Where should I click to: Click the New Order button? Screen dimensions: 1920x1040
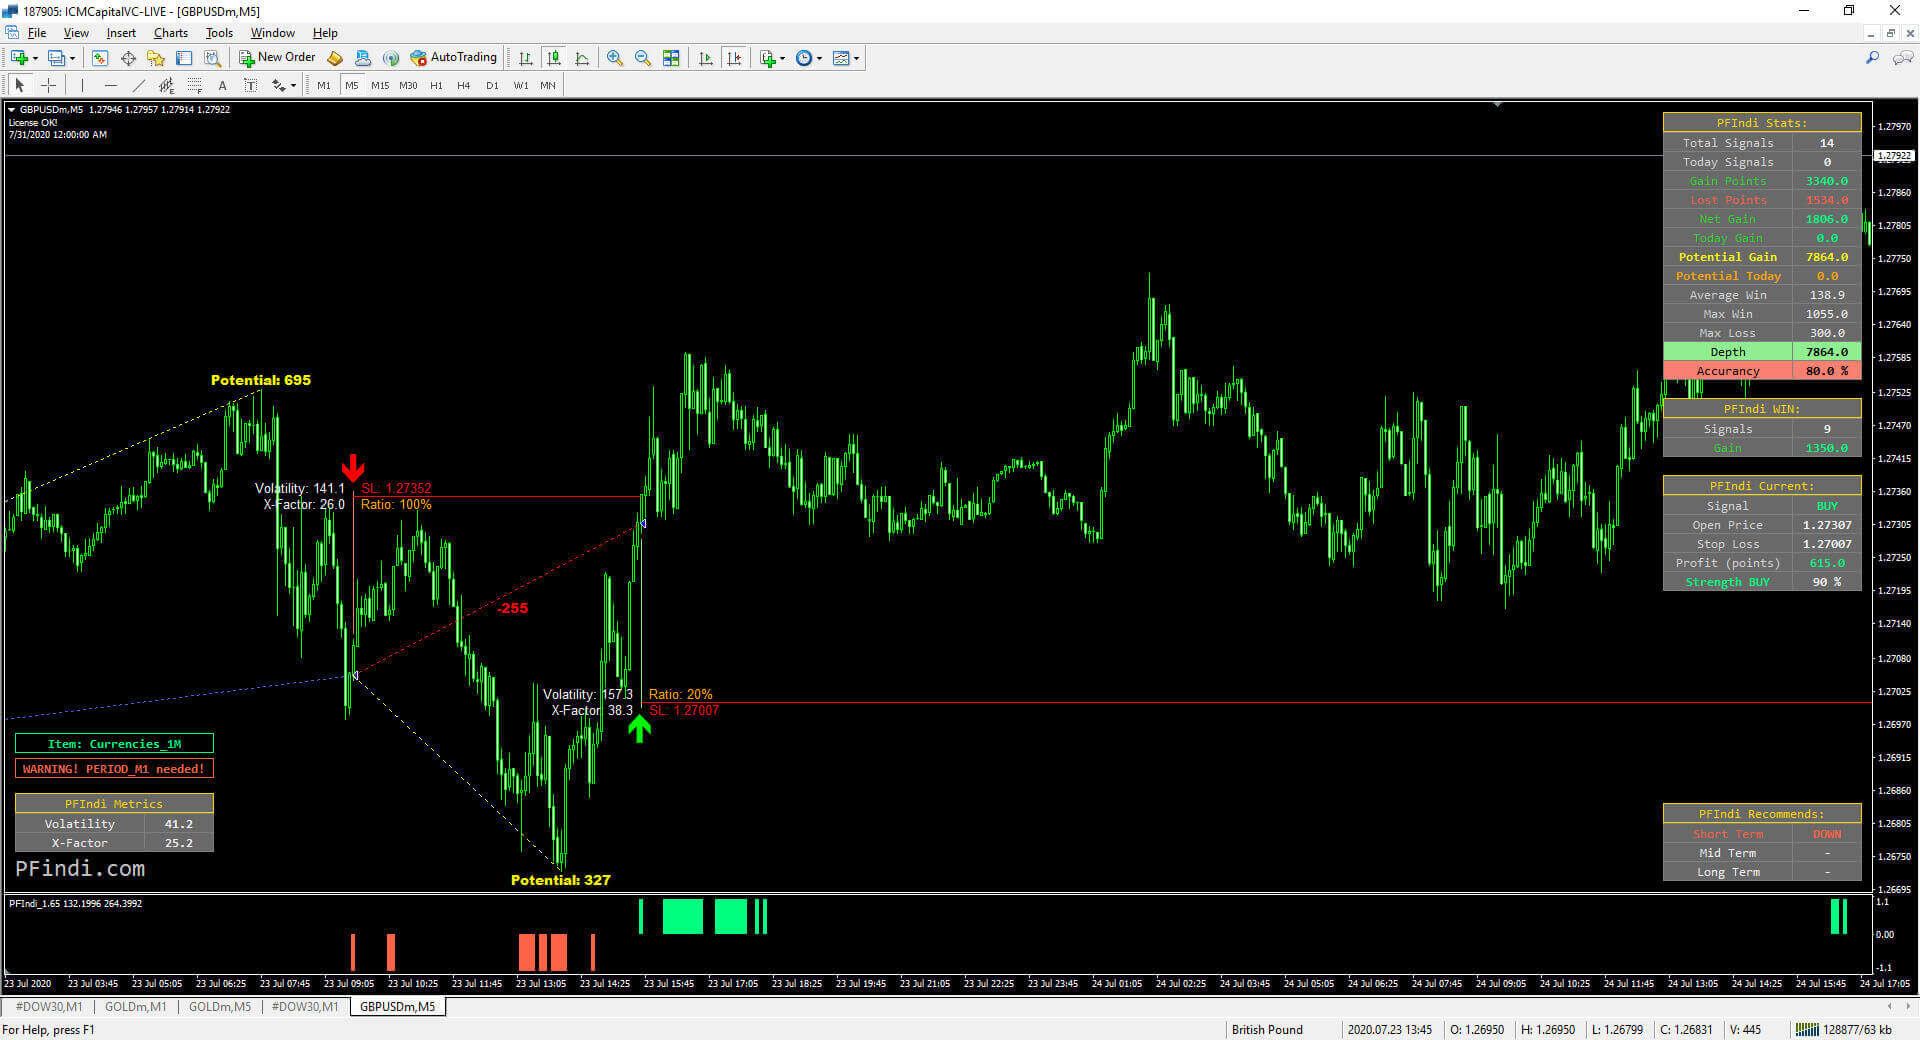click(x=277, y=58)
